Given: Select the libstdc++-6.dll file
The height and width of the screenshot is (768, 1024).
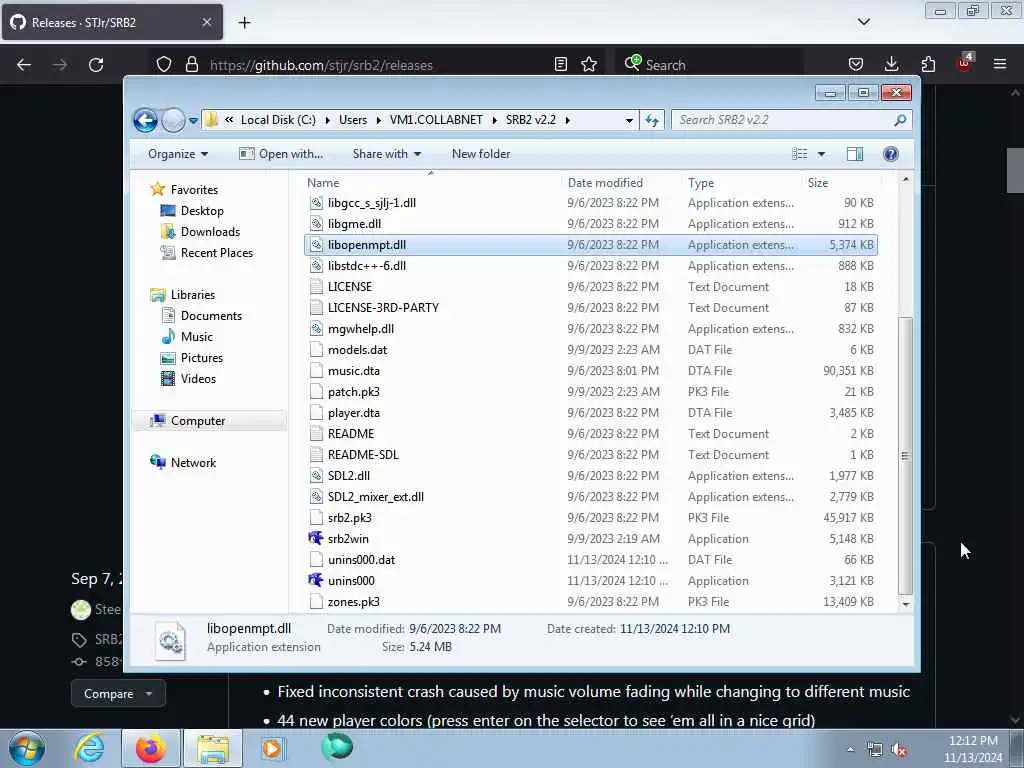Looking at the screenshot, I should 591,266.
